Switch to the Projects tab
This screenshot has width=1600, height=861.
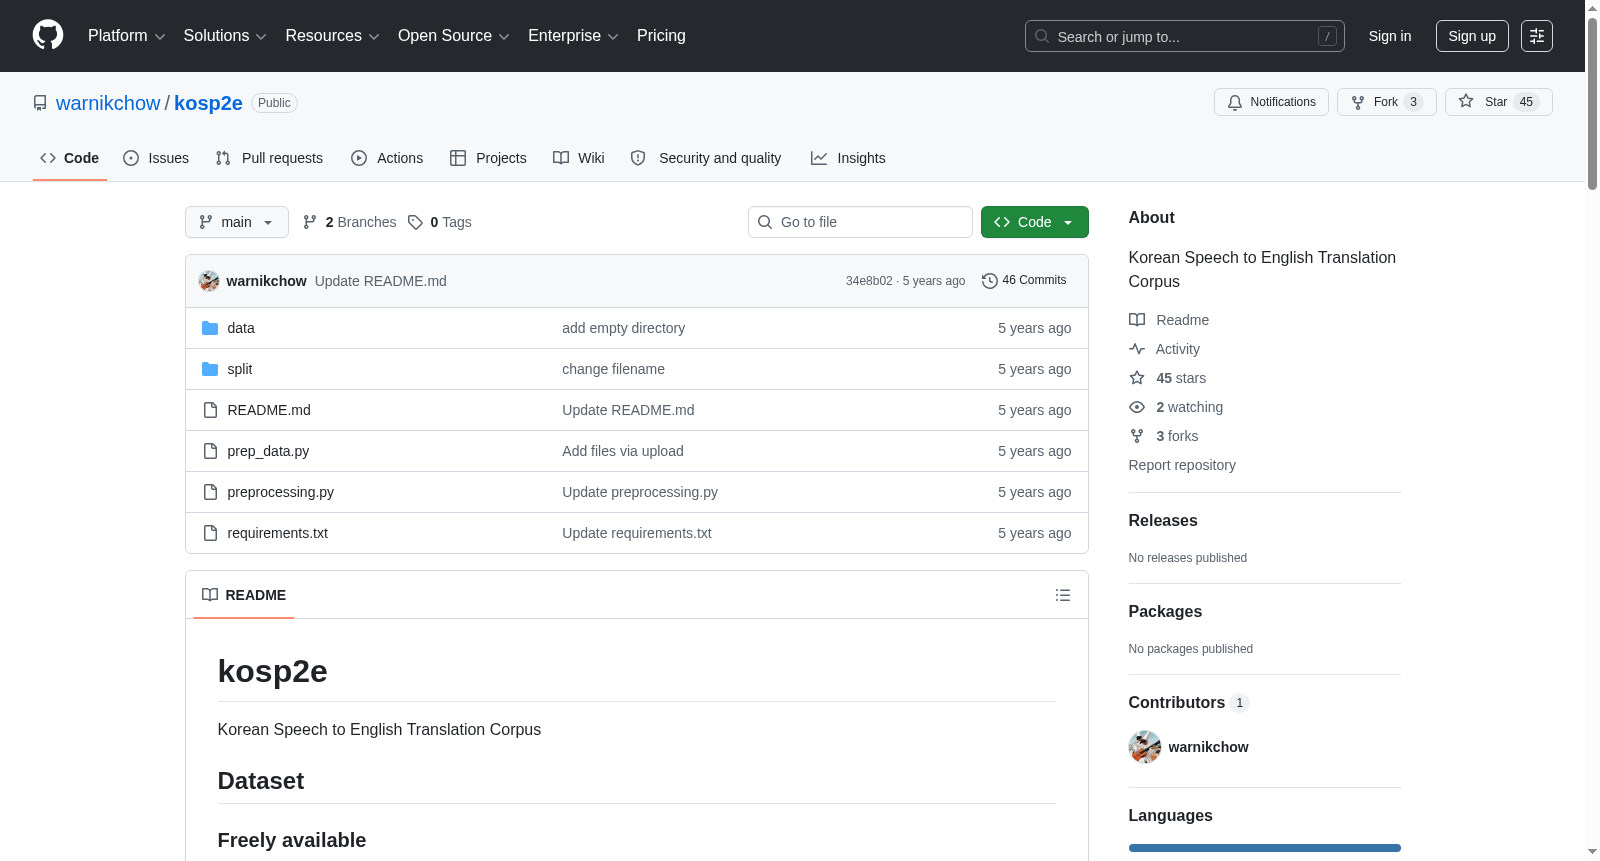coord(488,158)
